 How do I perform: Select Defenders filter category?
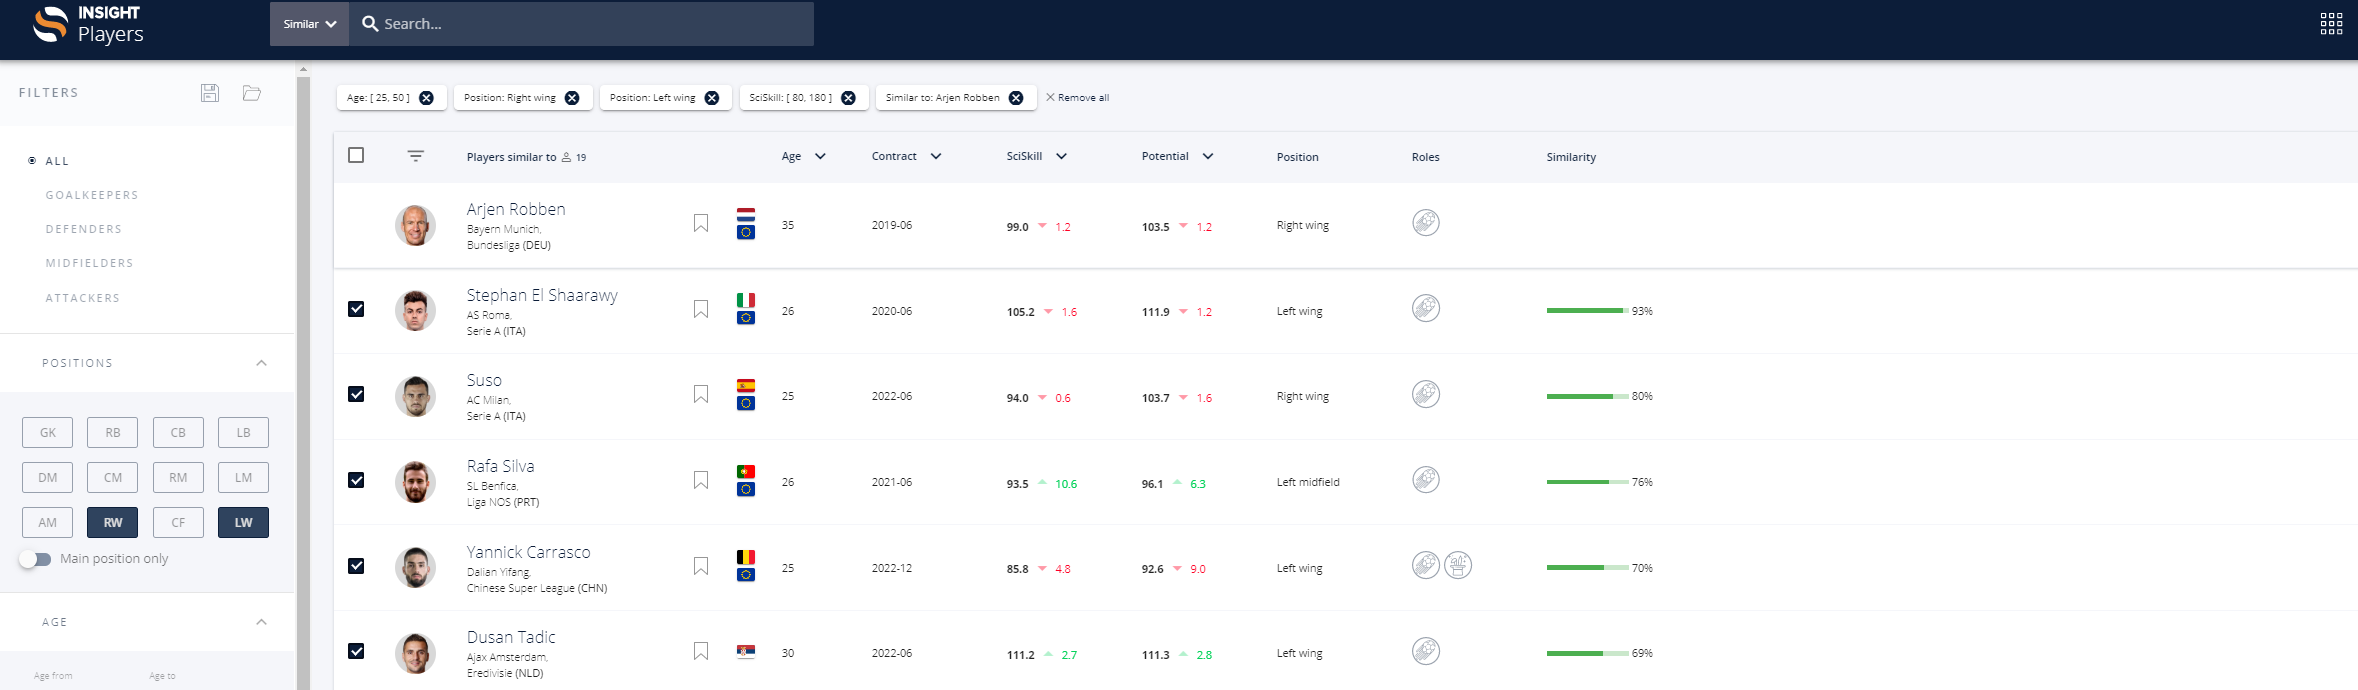pyautogui.click(x=84, y=229)
